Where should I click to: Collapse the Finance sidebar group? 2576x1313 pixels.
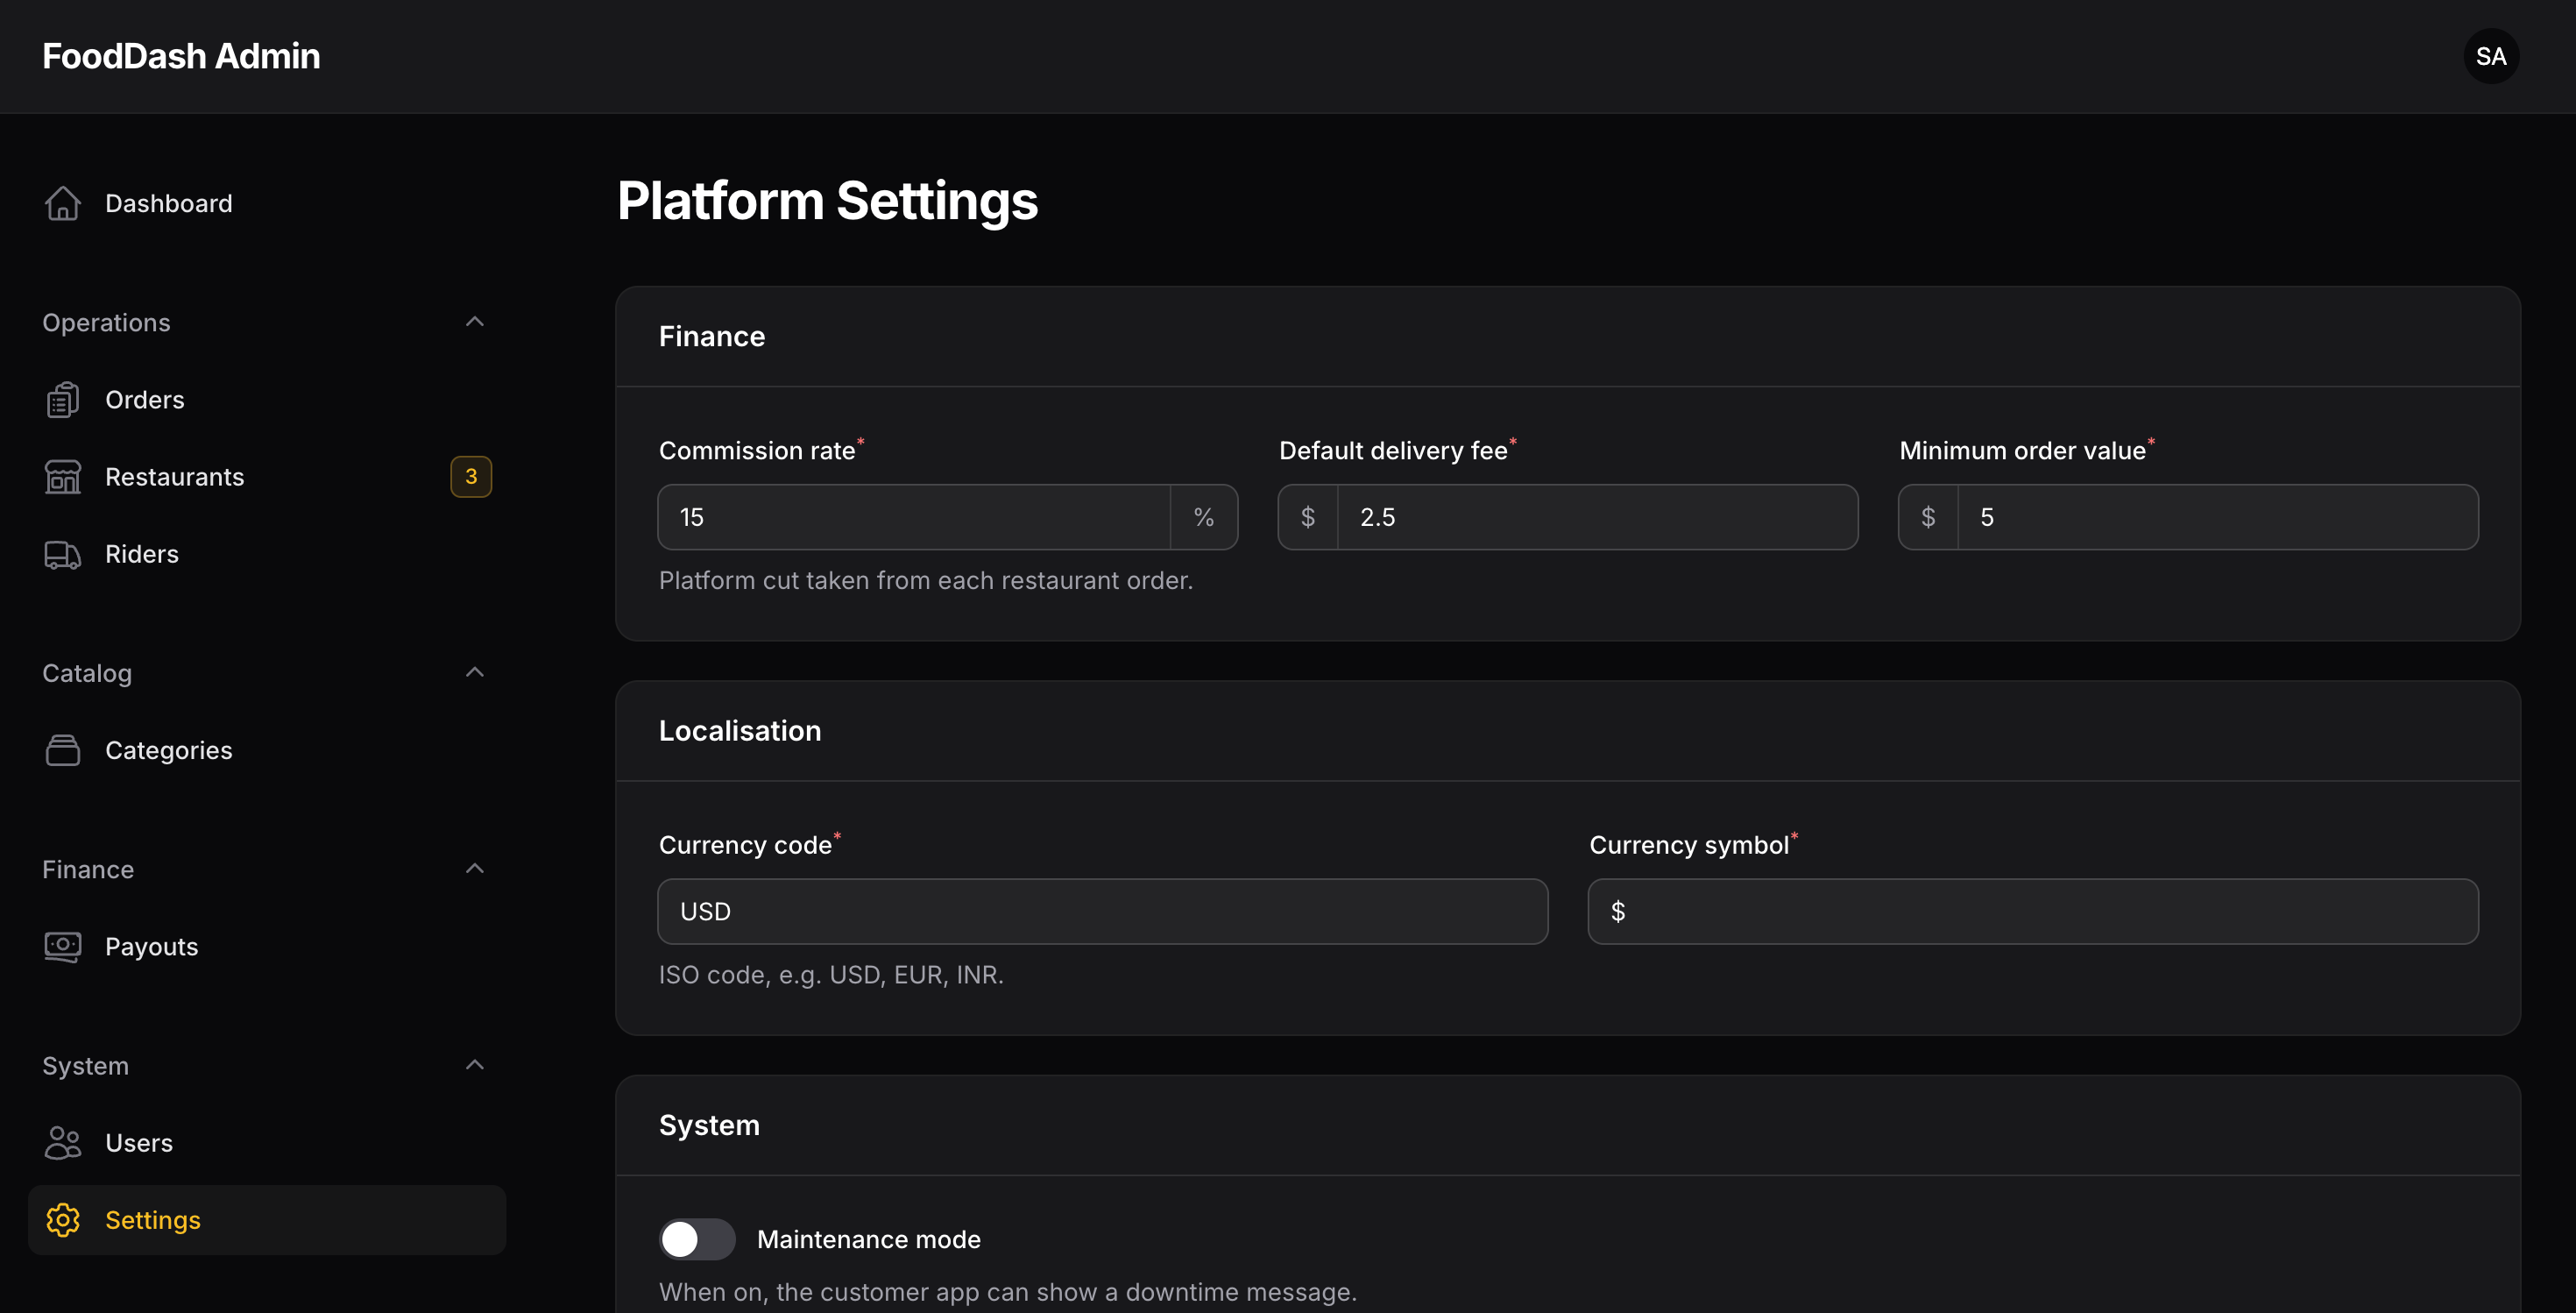475,869
